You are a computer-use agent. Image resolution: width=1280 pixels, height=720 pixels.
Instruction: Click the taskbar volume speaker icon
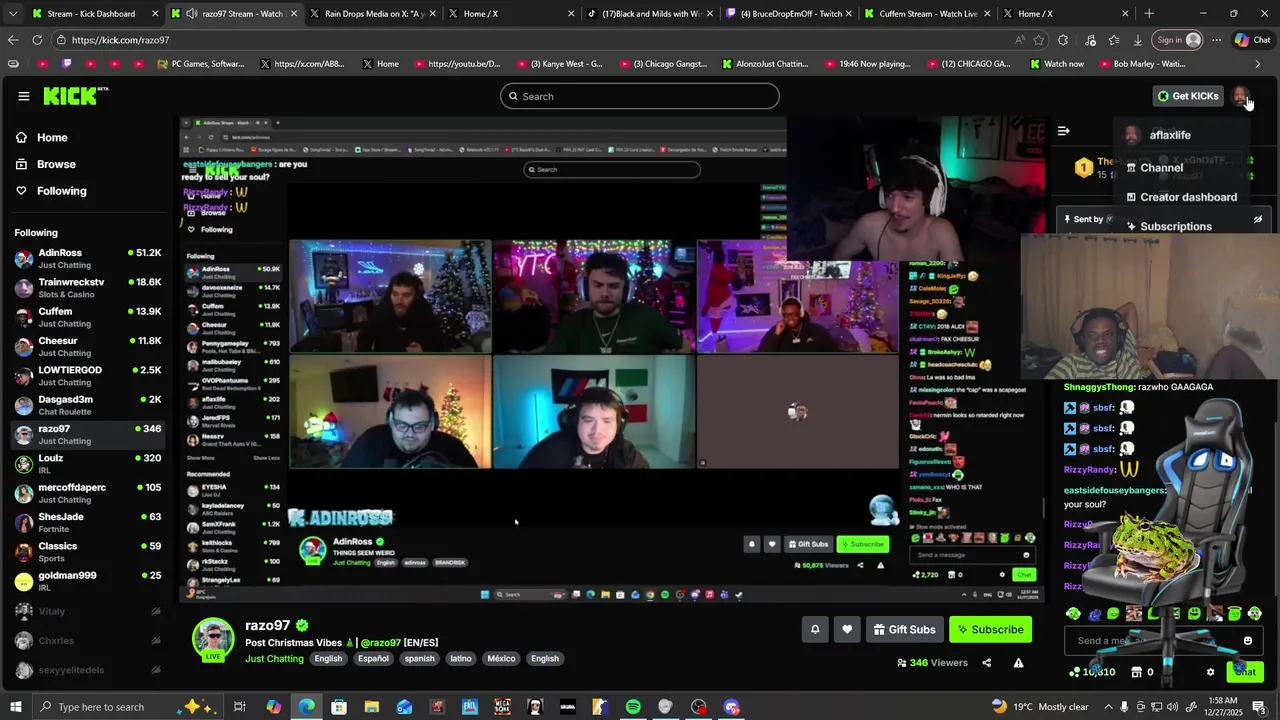tap(1171, 707)
